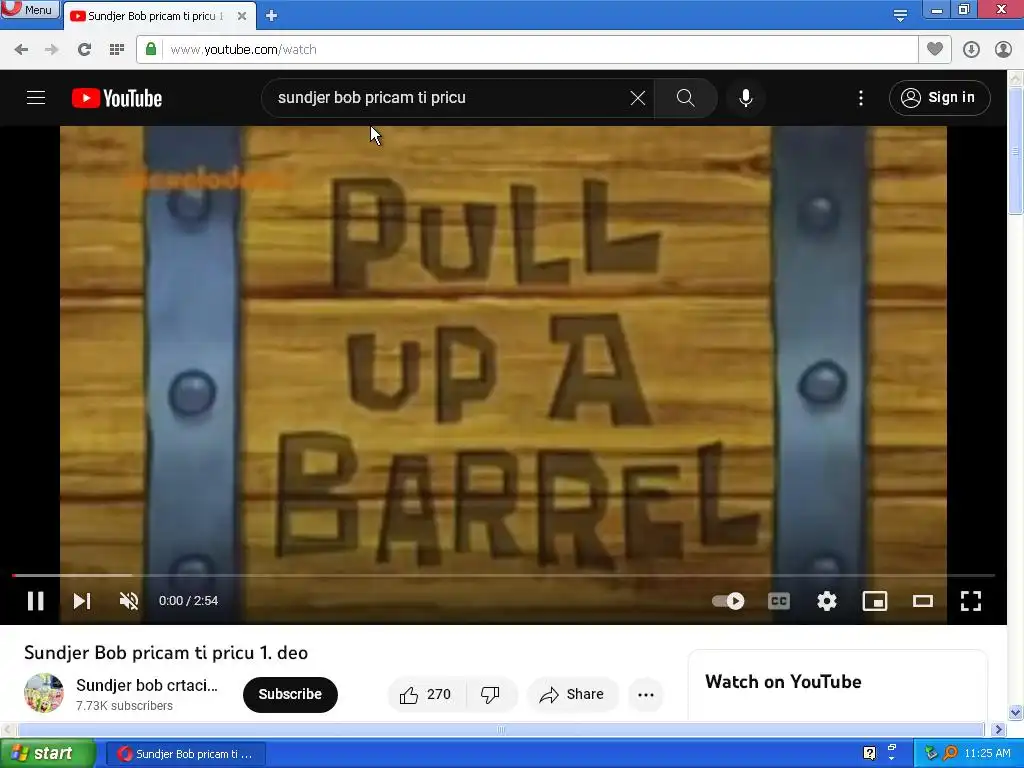The width and height of the screenshot is (1024, 768).
Task: Toggle closed captions
Action: [778, 601]
